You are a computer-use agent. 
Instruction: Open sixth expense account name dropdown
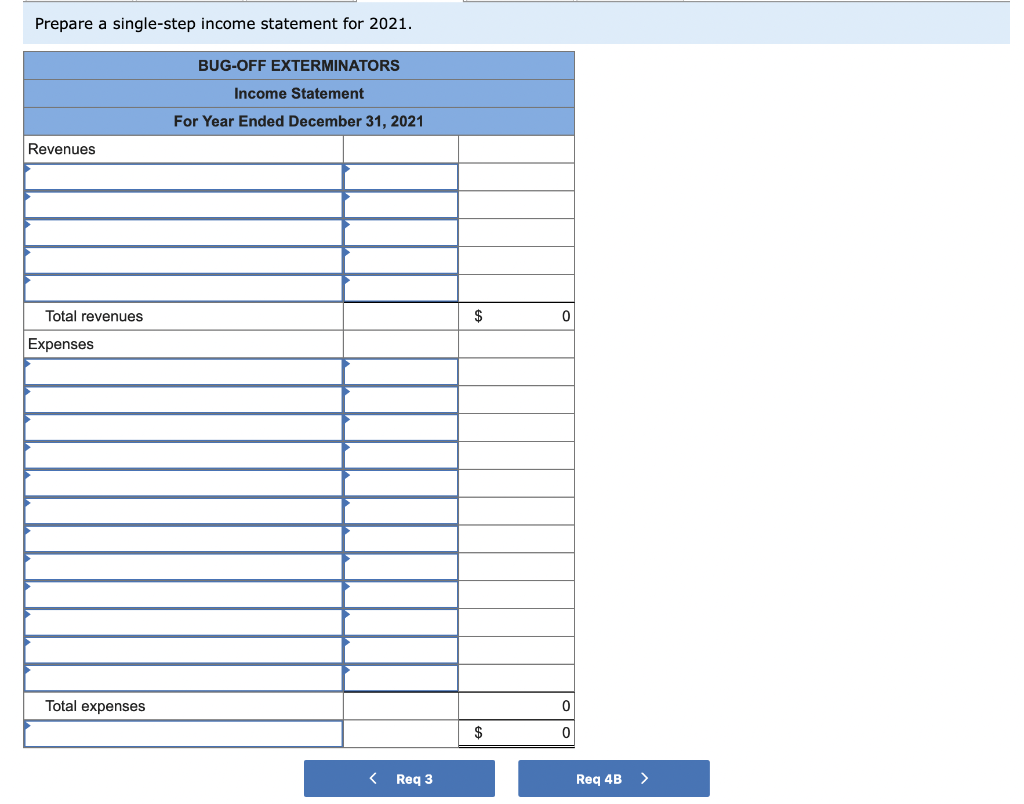click(184, 511)
